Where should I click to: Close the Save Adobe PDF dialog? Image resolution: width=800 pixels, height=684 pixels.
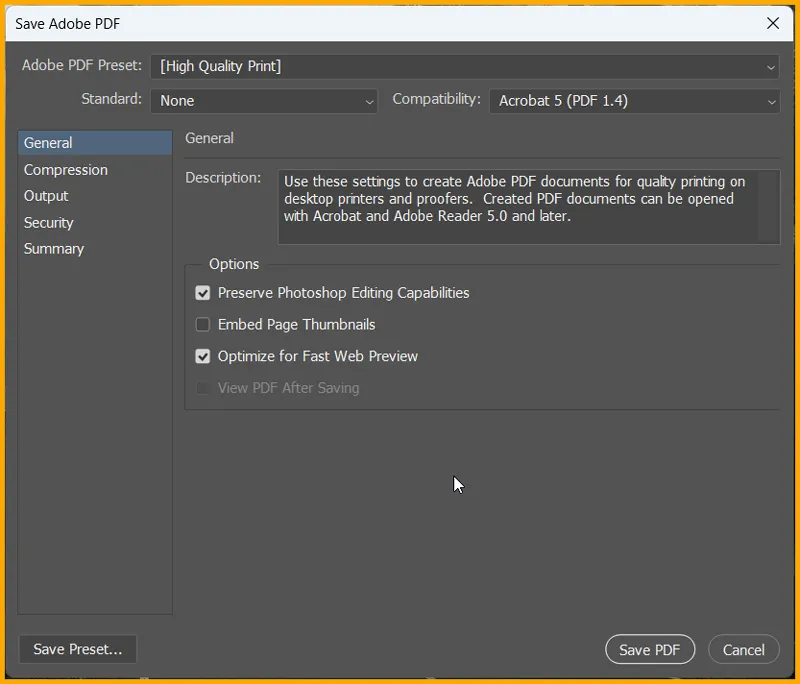coord(773,23)
